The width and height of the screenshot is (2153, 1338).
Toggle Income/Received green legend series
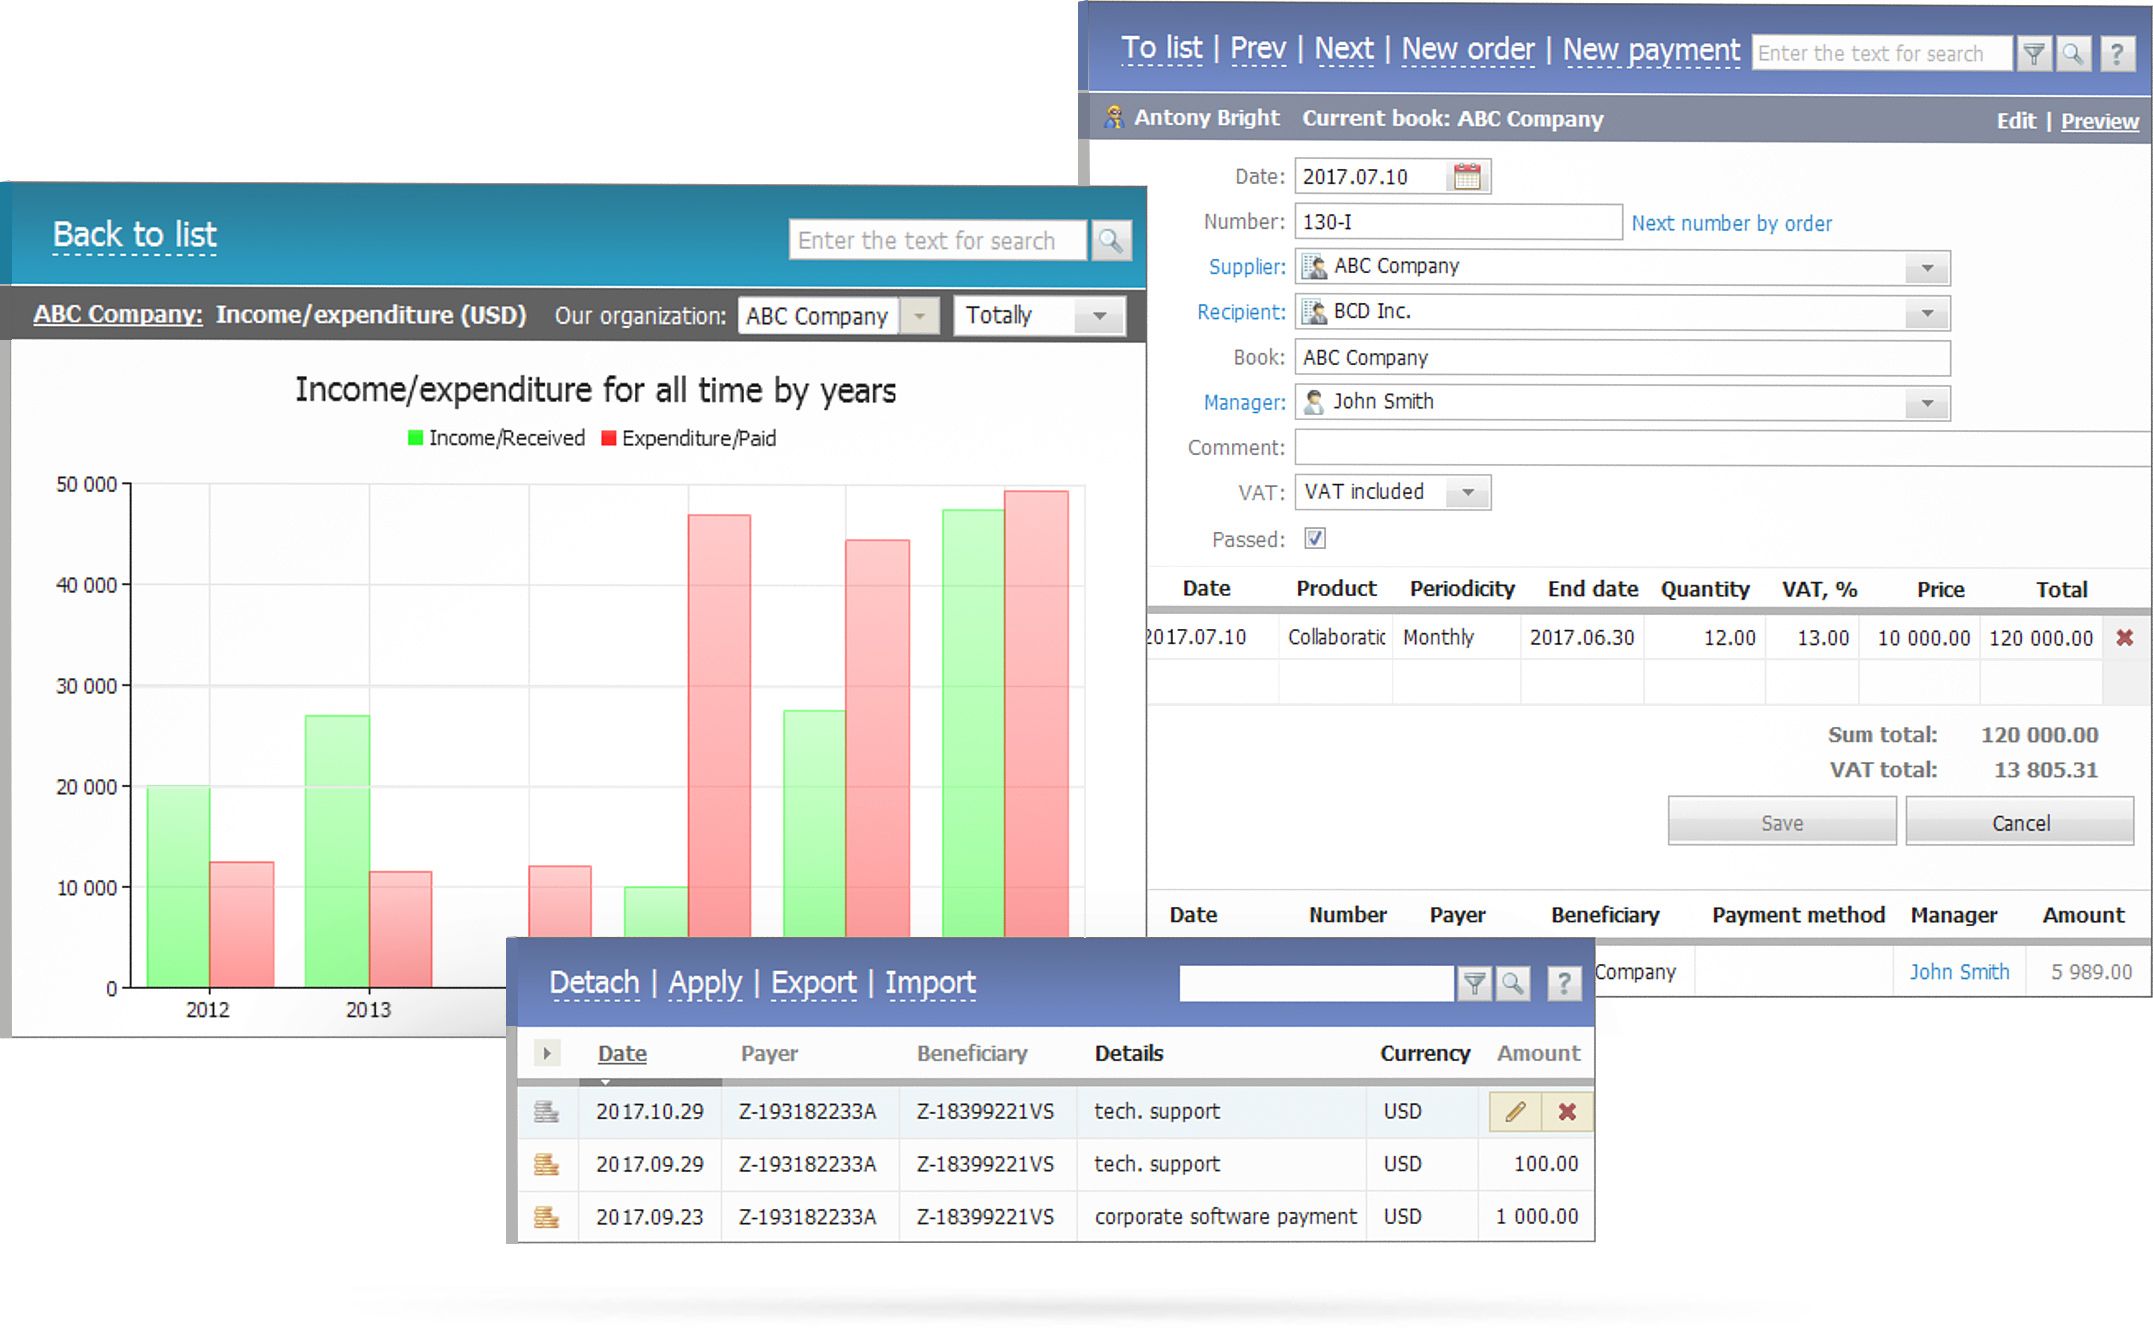click(496, 438)
